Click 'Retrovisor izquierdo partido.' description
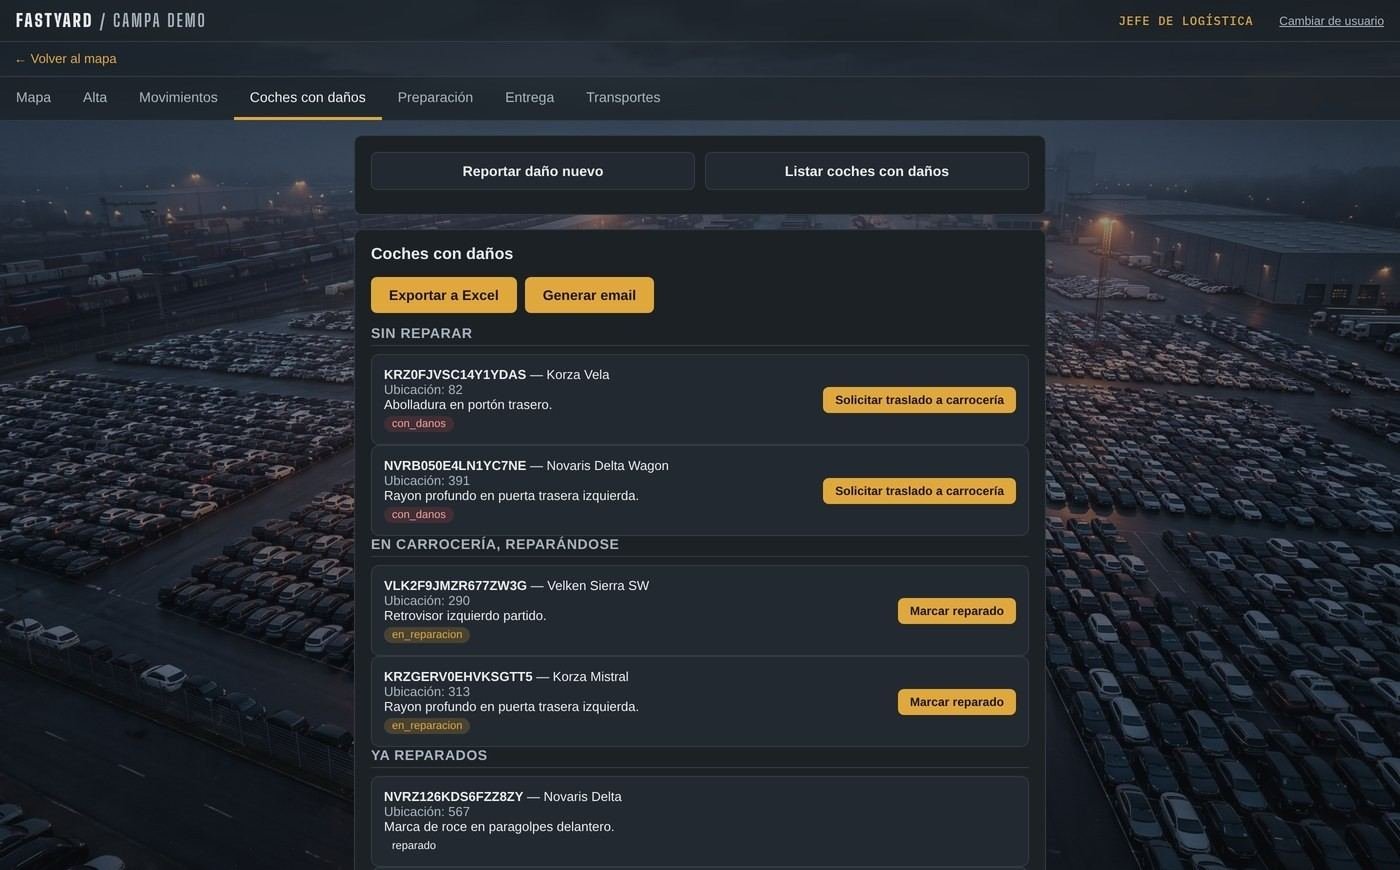Viewport: 1400px width, 870px height. point(465,616)
